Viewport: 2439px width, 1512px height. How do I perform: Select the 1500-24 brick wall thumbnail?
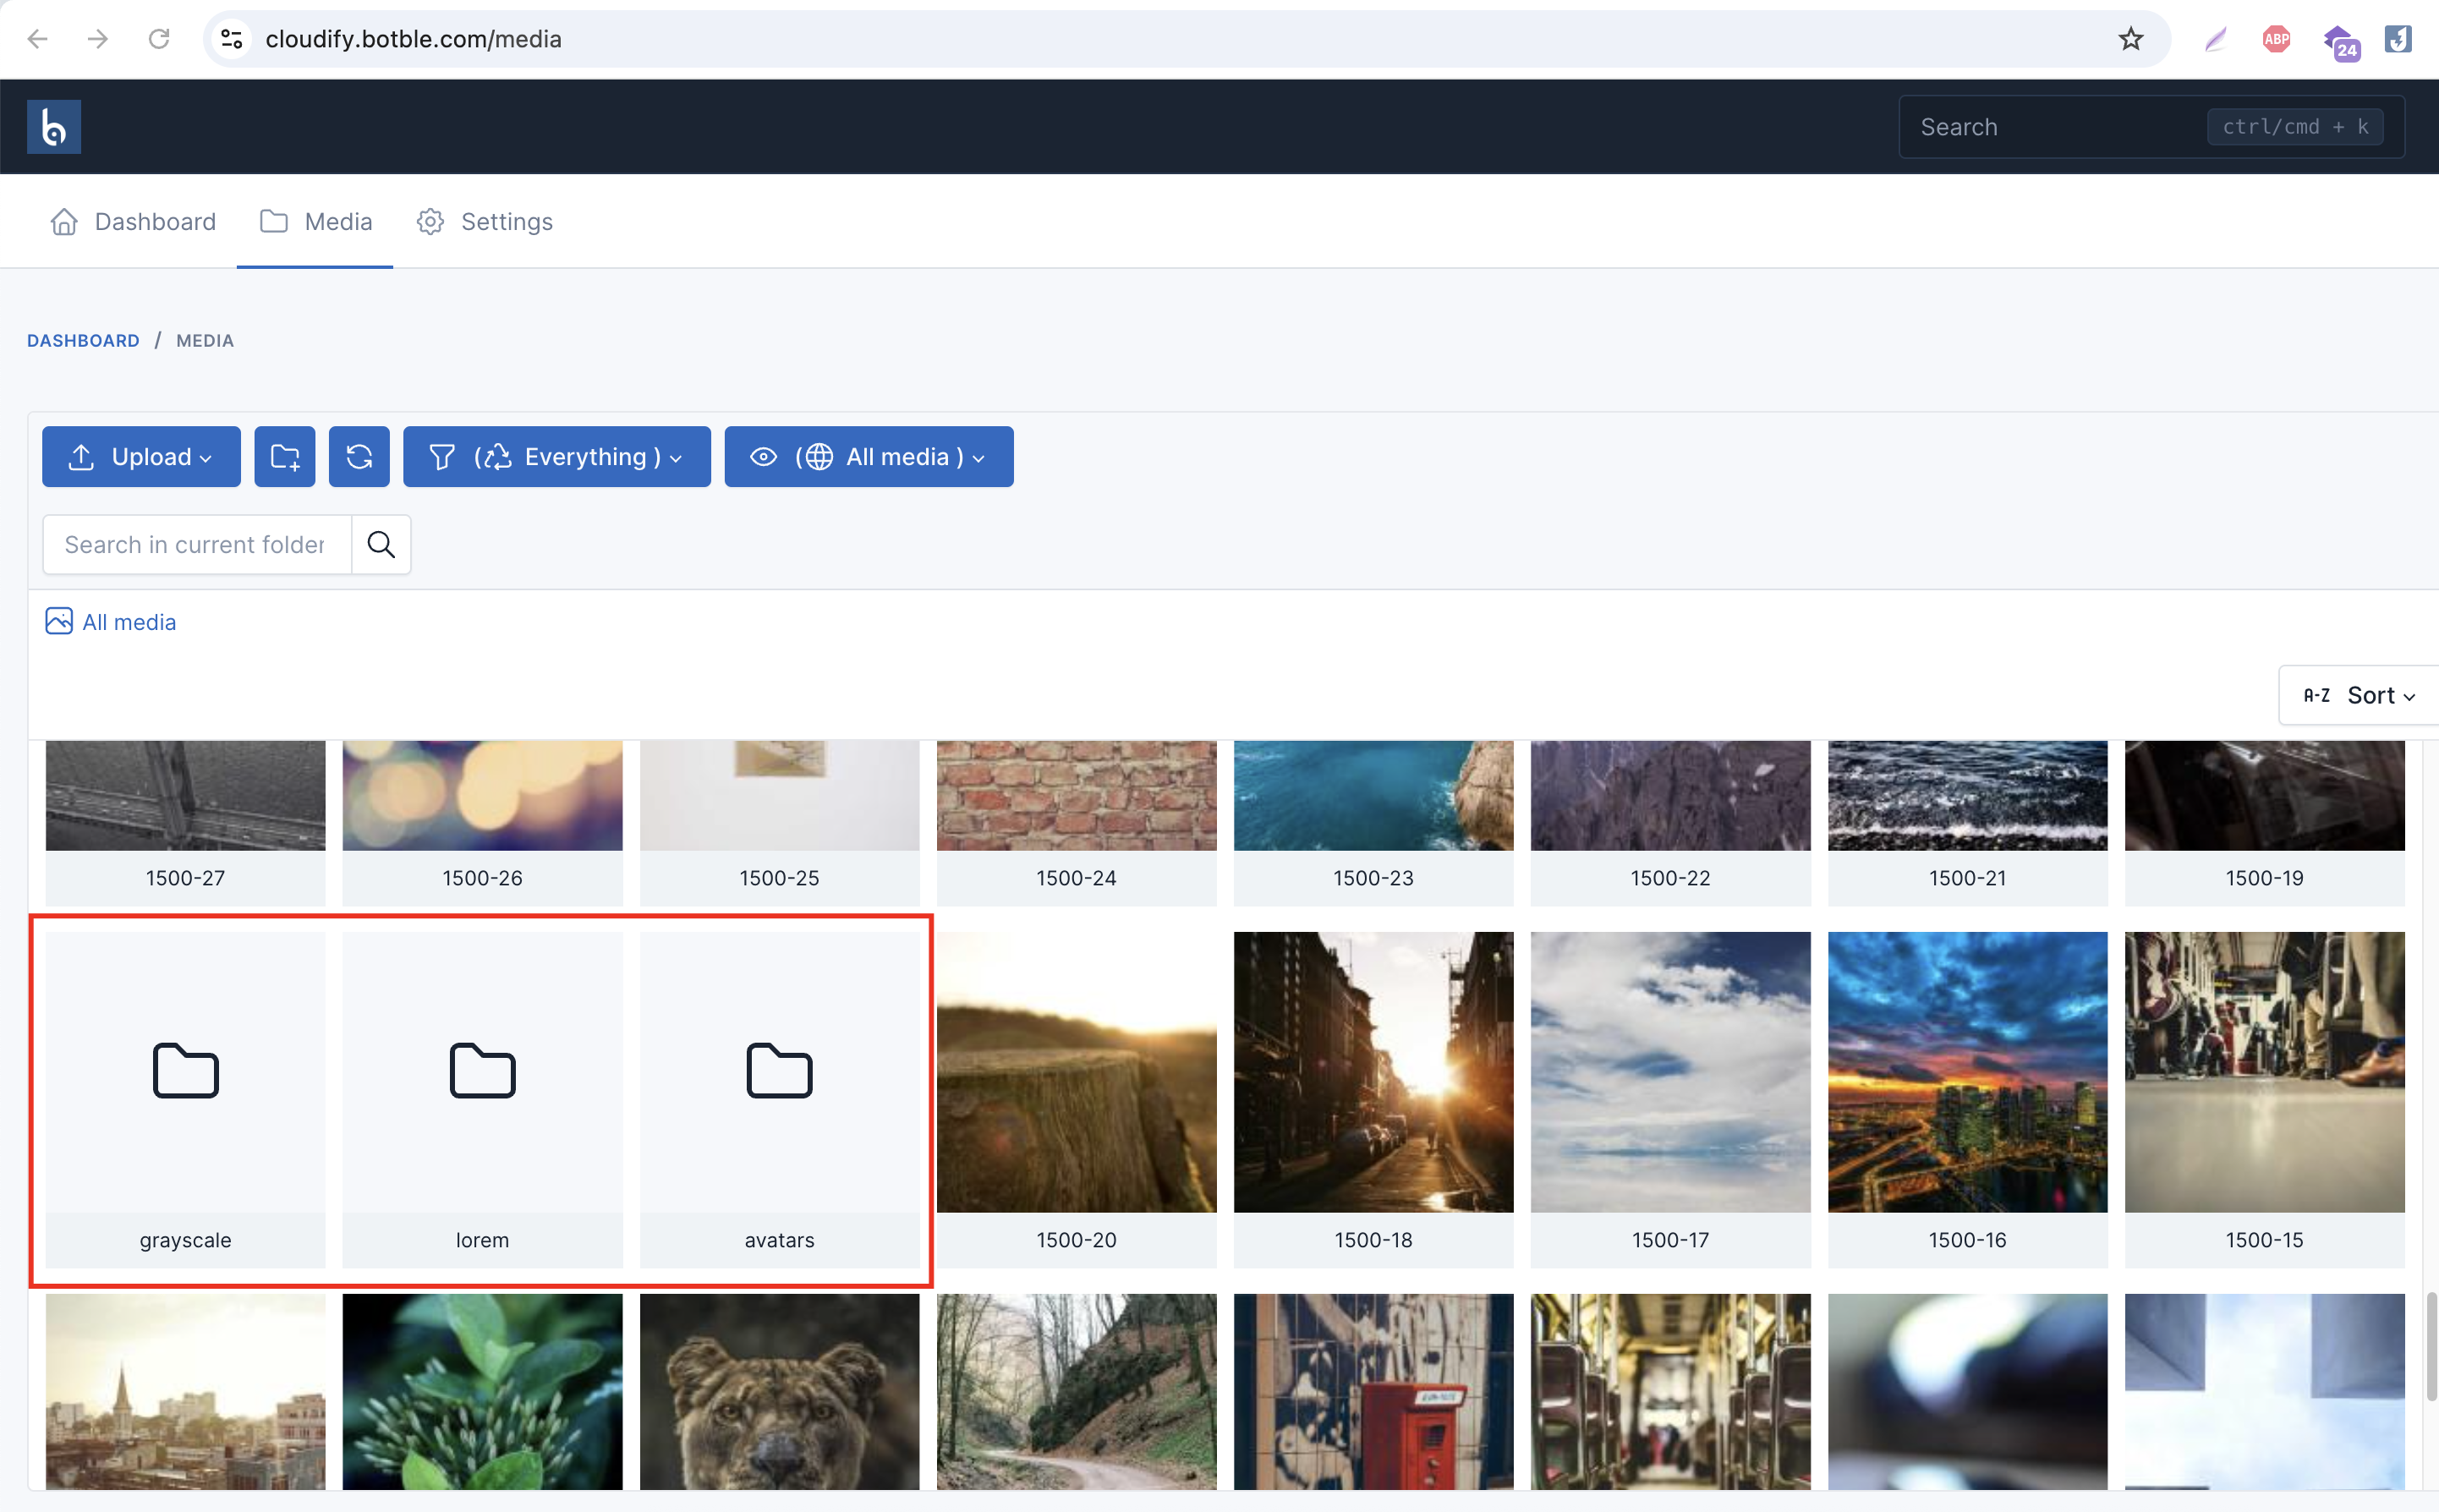[x=1077, y=796]
